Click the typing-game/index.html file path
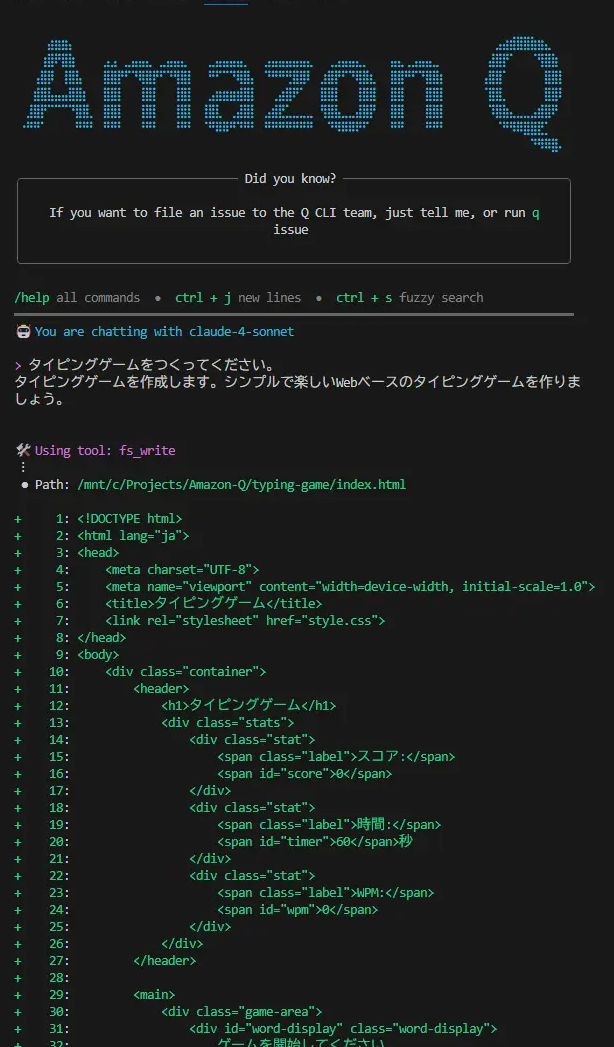This screenshot has width=614, height=1047. tap(242, 485)
